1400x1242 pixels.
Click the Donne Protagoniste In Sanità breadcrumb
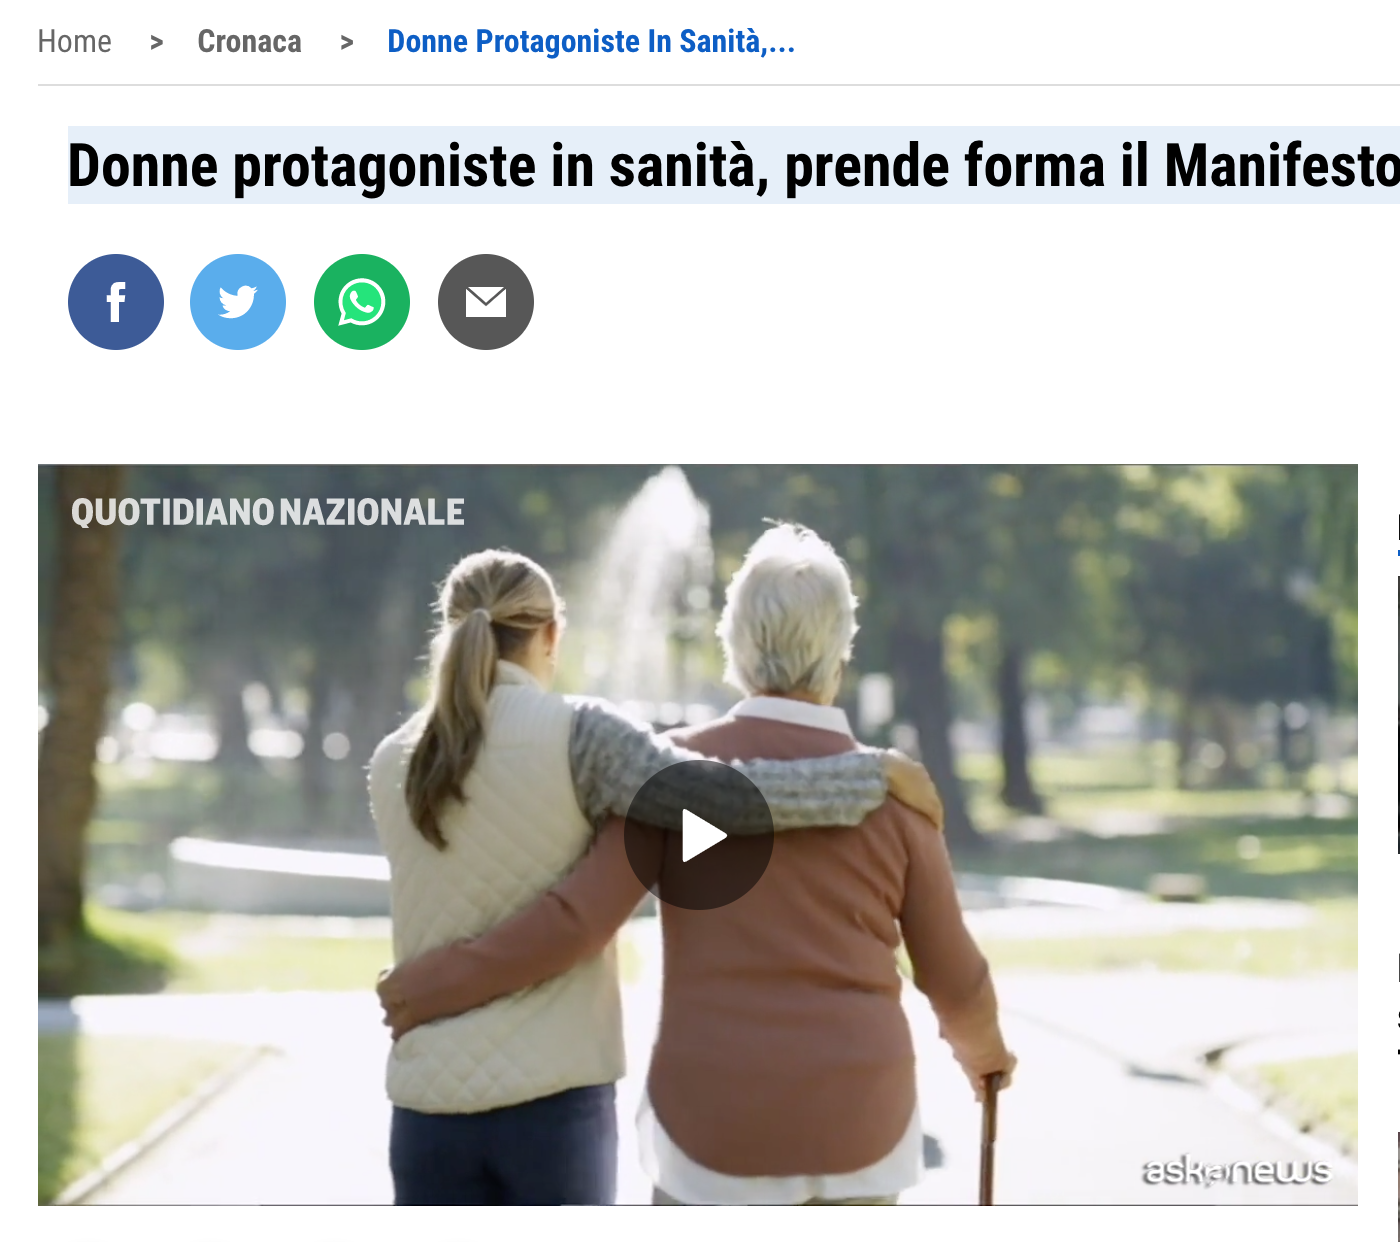tap(591, 42)
